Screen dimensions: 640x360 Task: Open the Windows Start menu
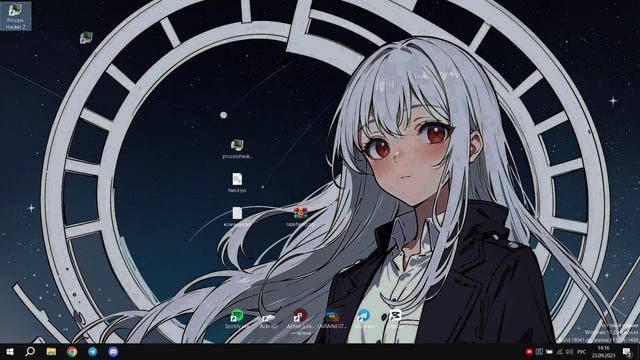tap(10, 351)
